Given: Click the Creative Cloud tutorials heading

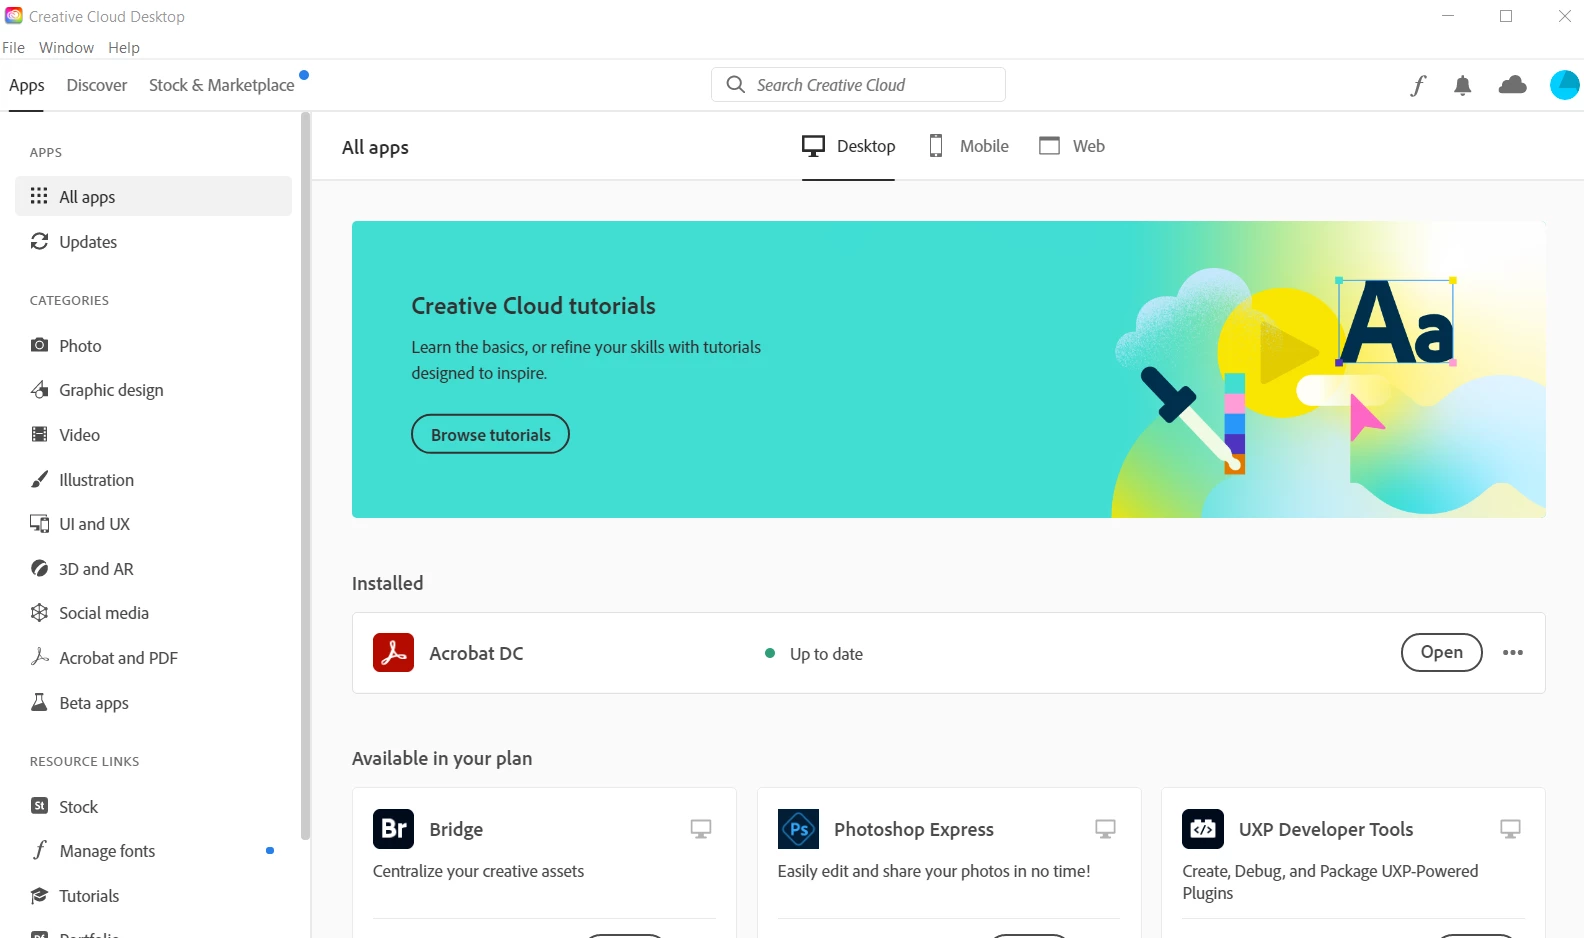Looking at the screenshot, I should click(533, 306).
